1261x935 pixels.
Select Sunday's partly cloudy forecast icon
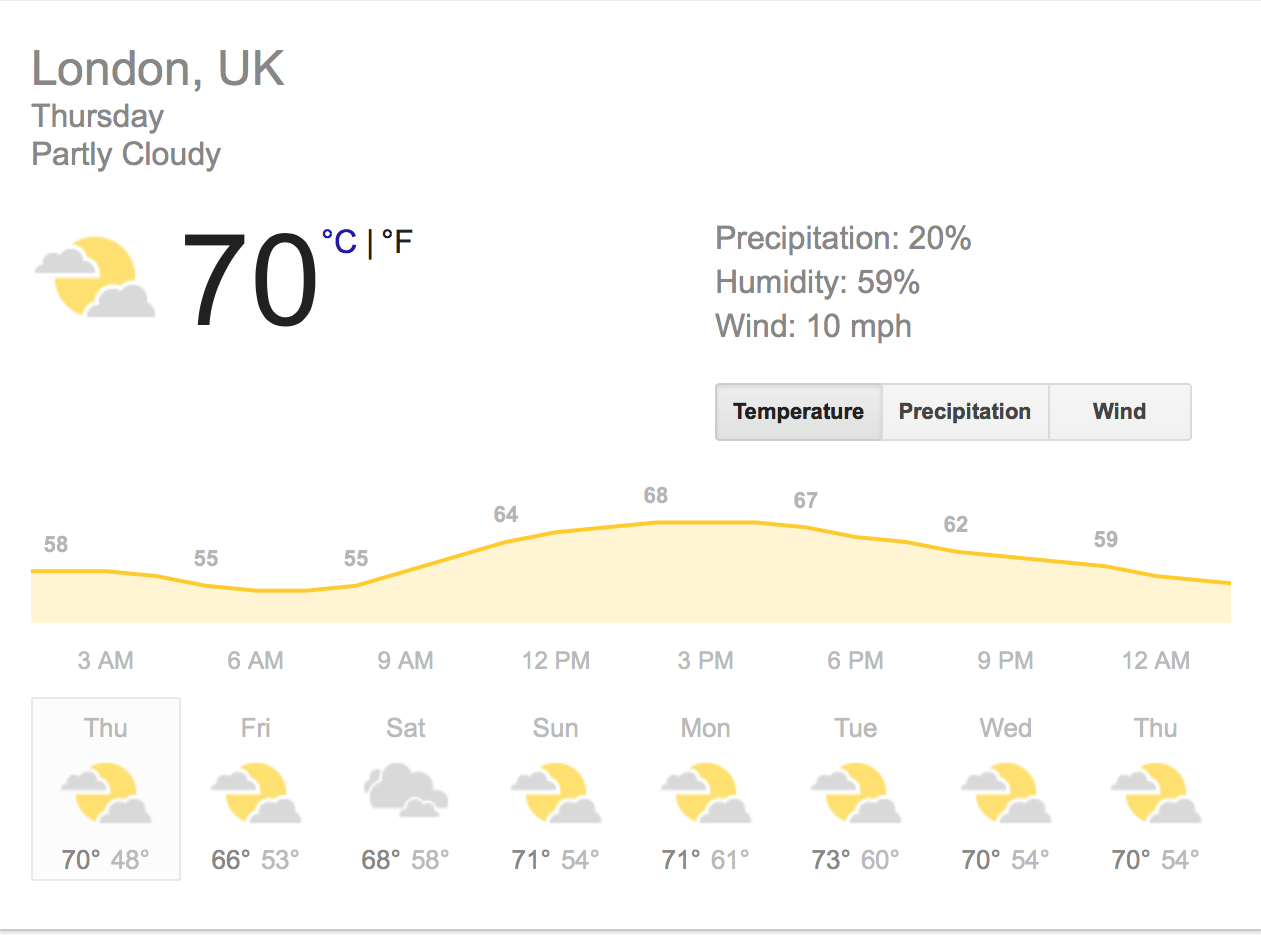pos(556,792)
